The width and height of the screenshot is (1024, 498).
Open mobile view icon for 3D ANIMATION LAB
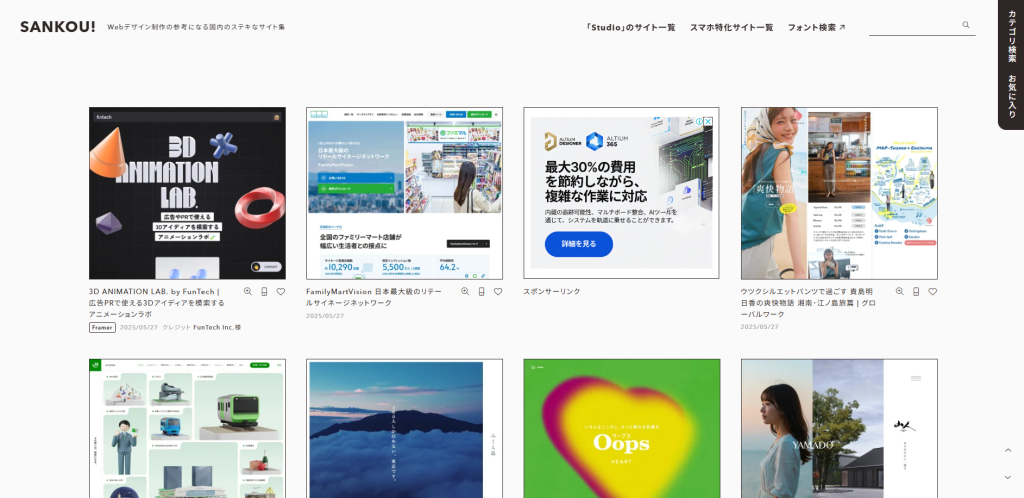pyautogui.click(x=264, y=292)
